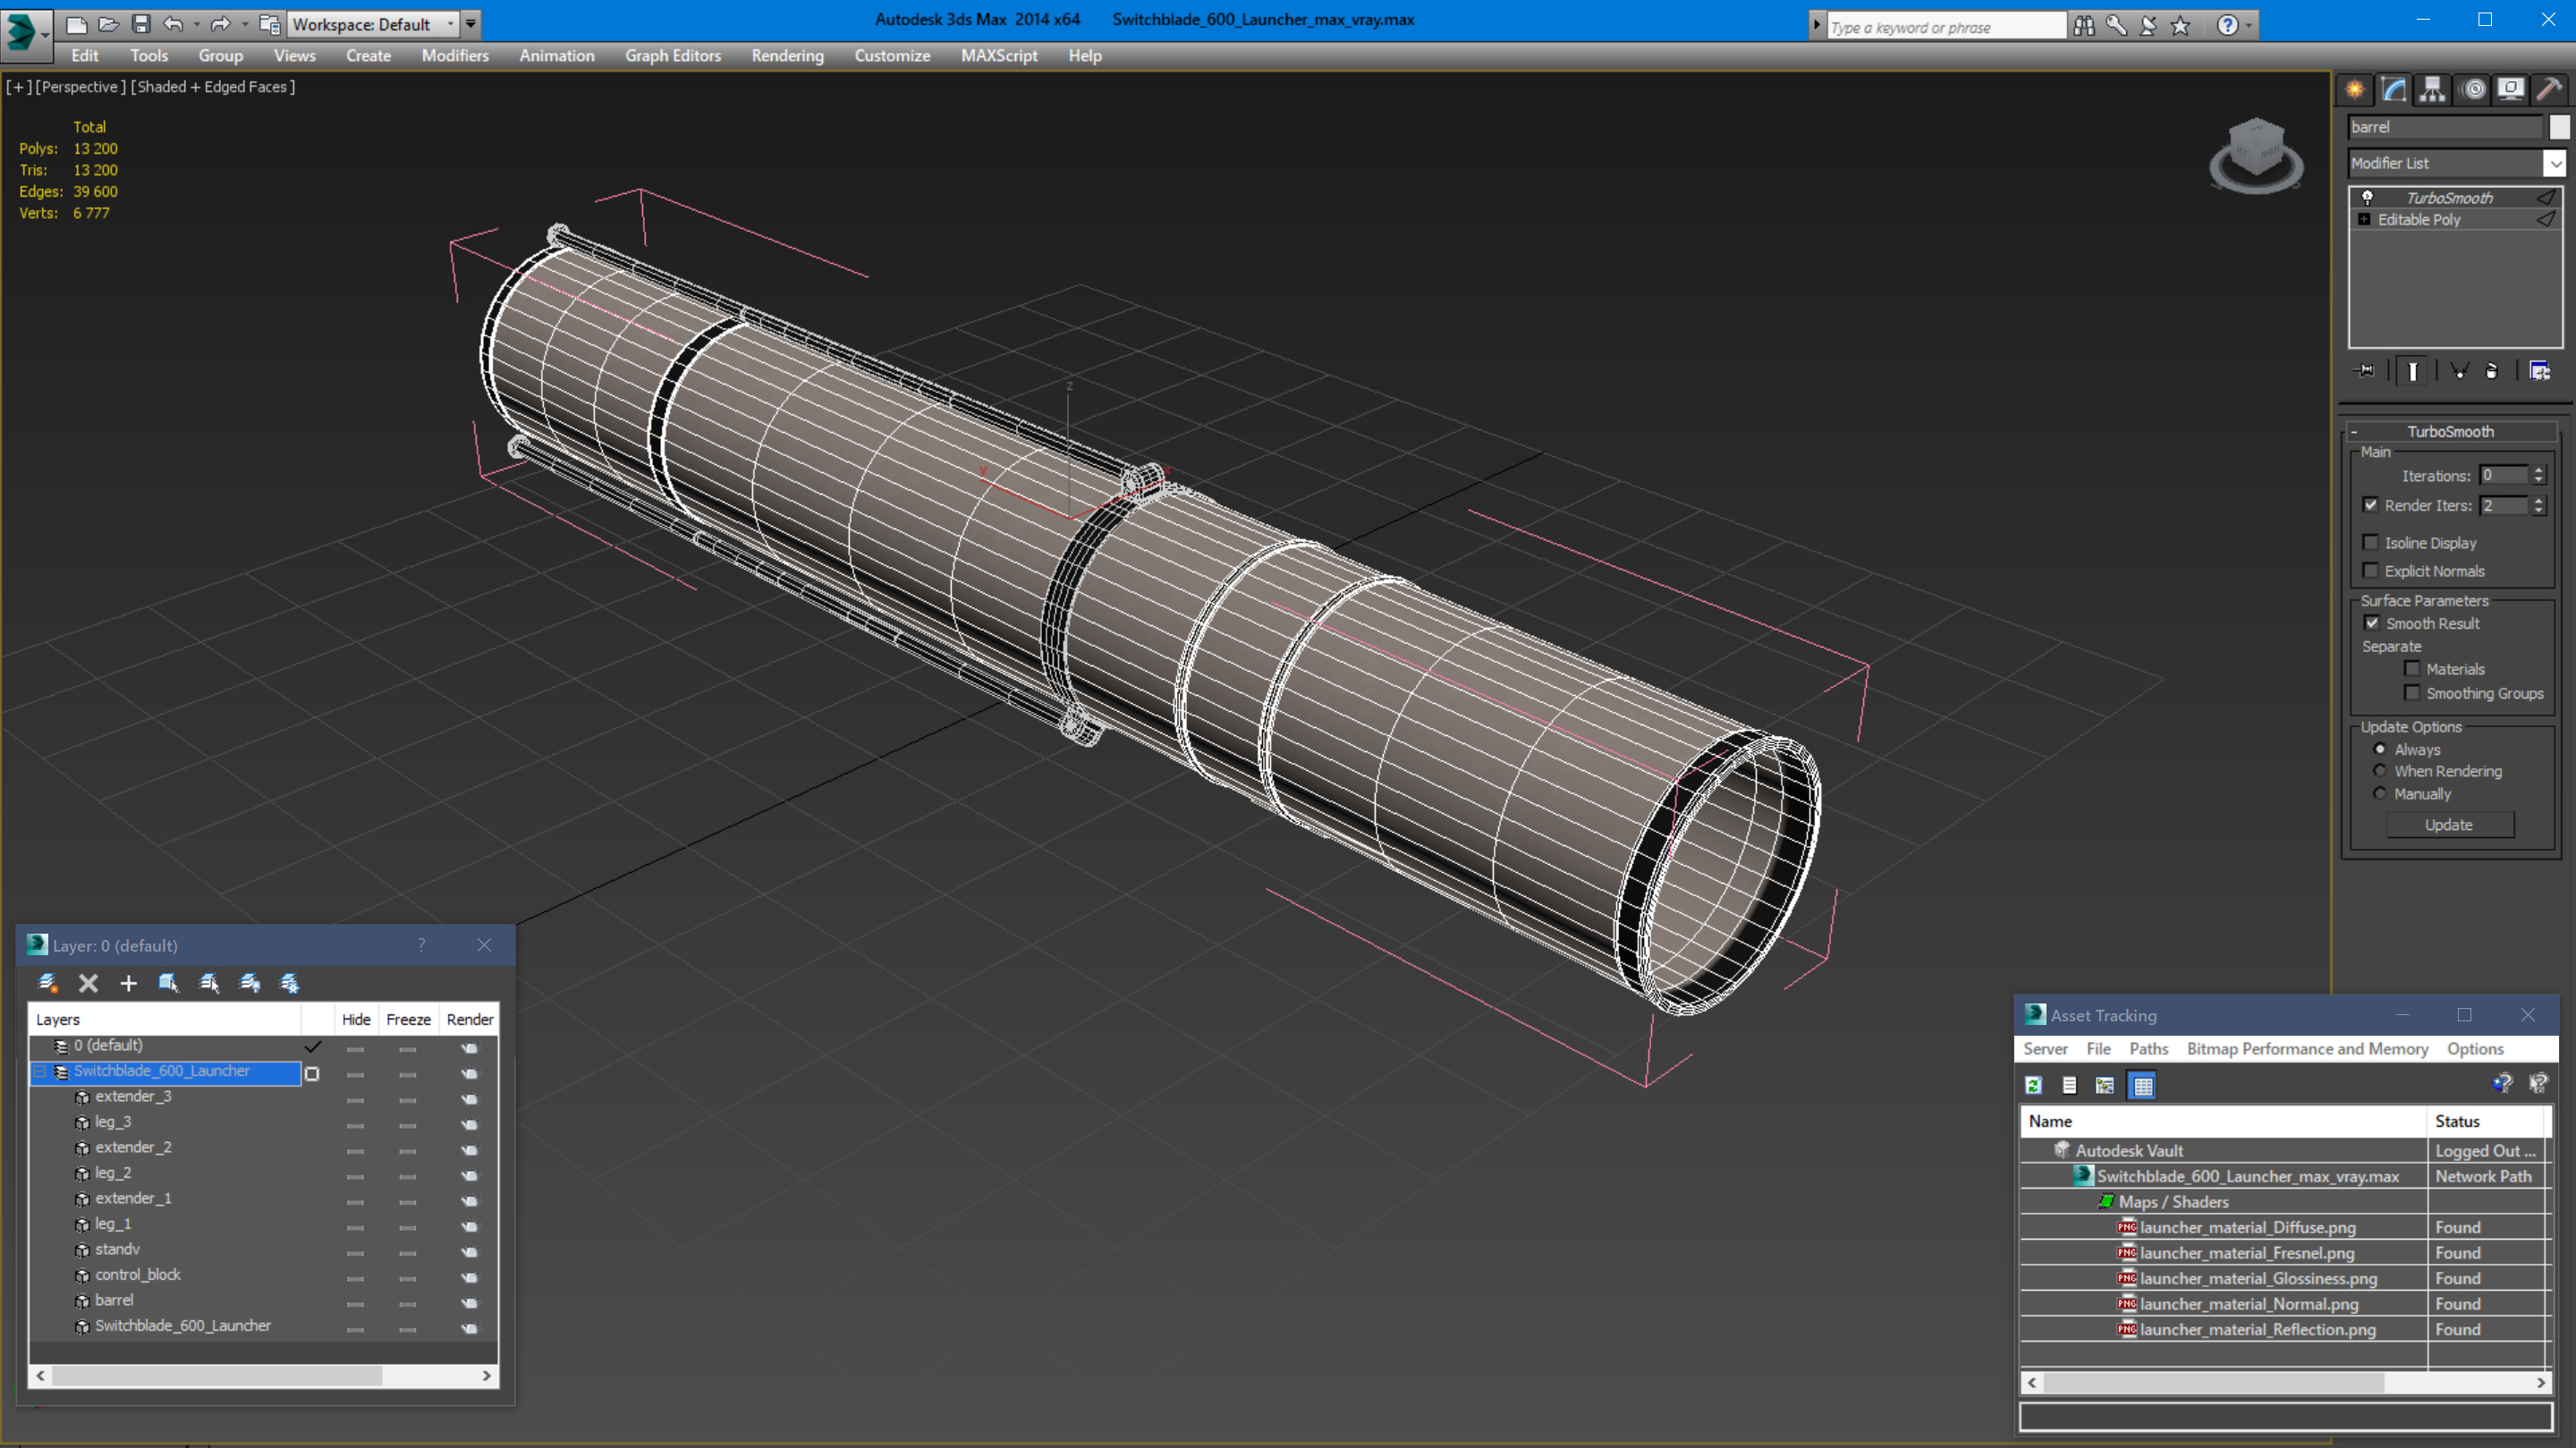2576x1448 pixels.
Task: Open the Modifiers menu
Action: pos(455,56)
